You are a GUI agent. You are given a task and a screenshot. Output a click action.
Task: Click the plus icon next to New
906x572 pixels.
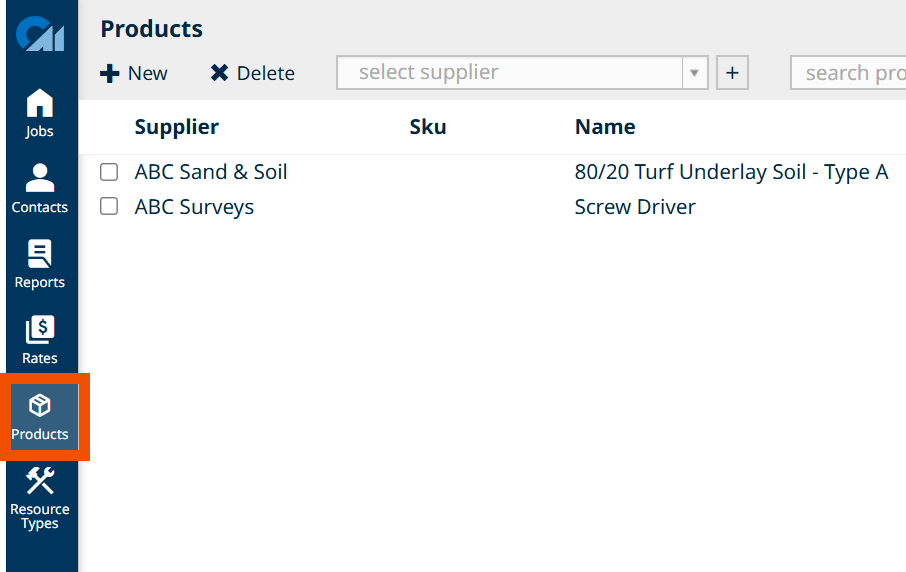(x=109, y=73)
